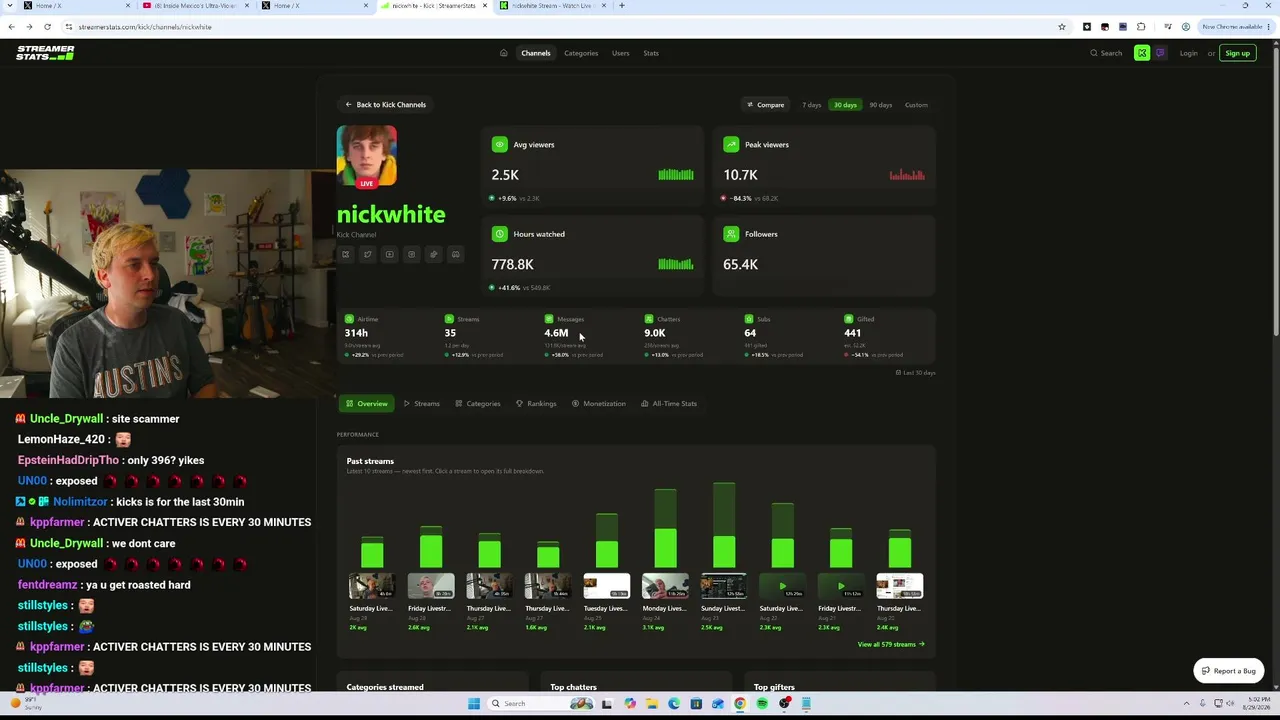
Task: Open the Twitter social link icon
Action: [x=368, y=254]
